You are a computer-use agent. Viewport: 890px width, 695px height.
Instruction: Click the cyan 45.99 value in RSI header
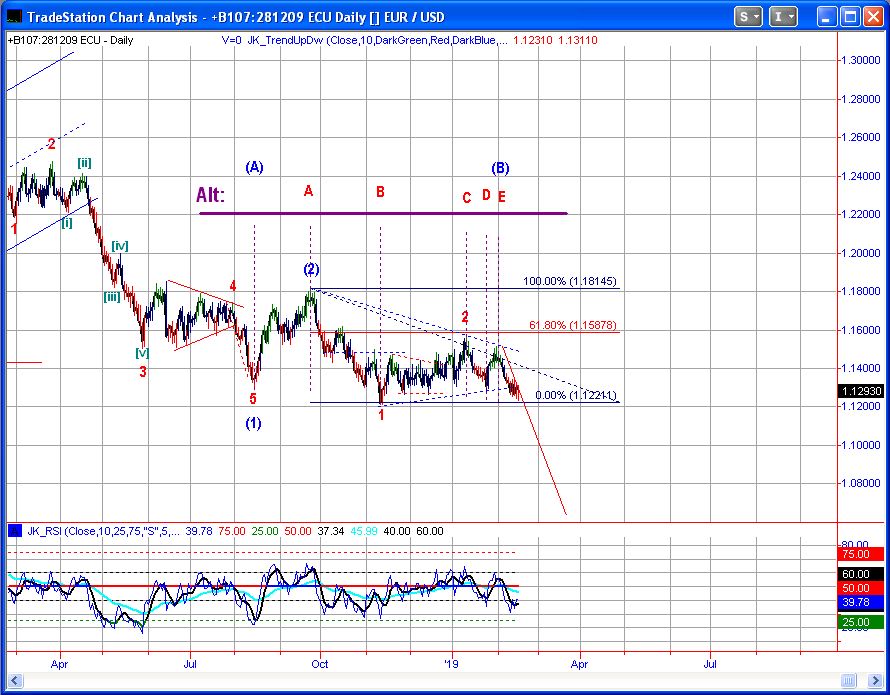point(364,531)
